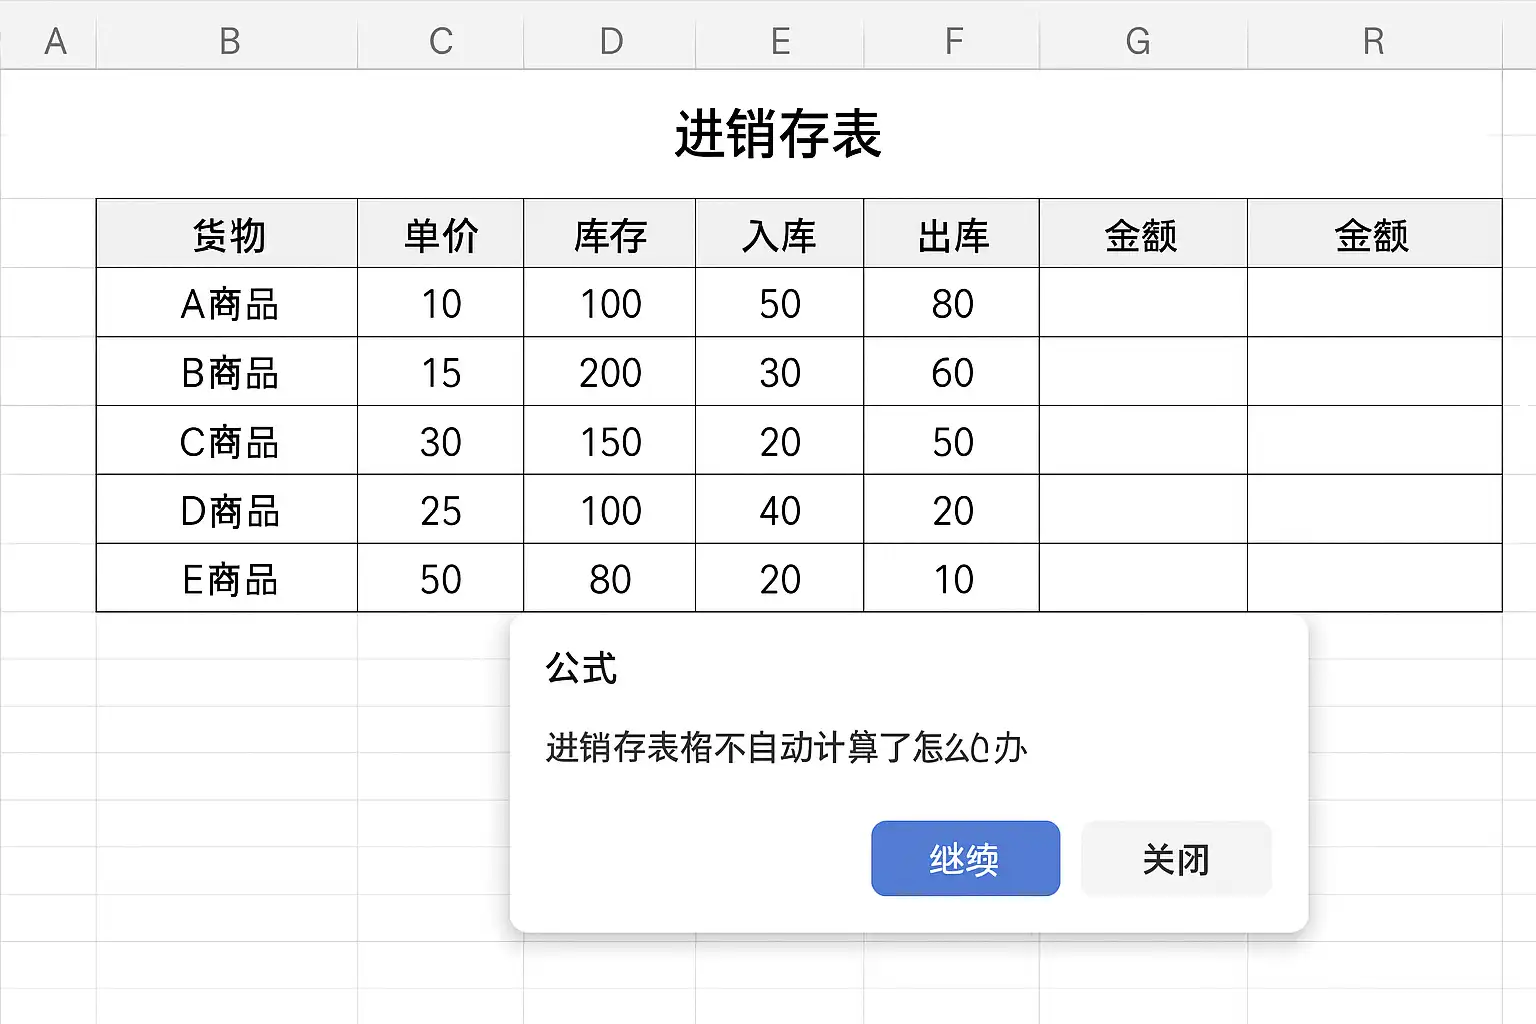This screenshot has height=1024, width=1536.
Task: Select column B header
Action: tap(229, 41)
